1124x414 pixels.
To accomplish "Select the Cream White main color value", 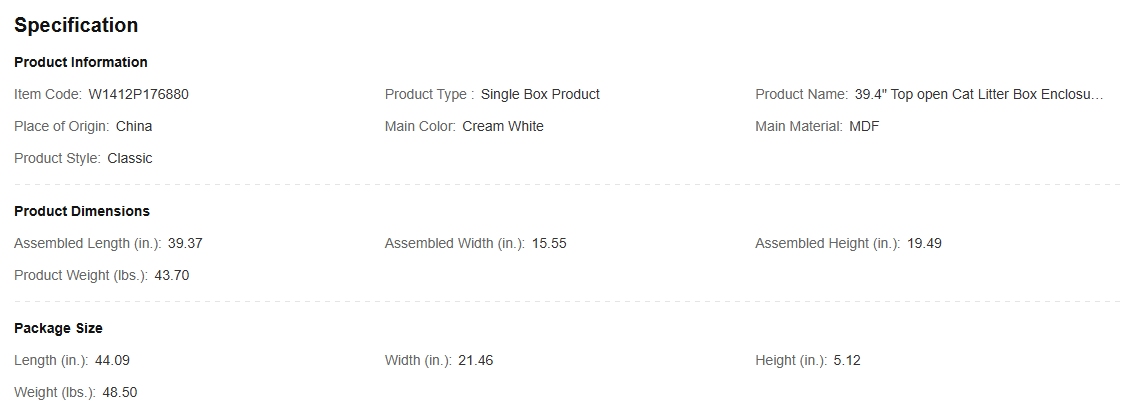I will point(503,127).
